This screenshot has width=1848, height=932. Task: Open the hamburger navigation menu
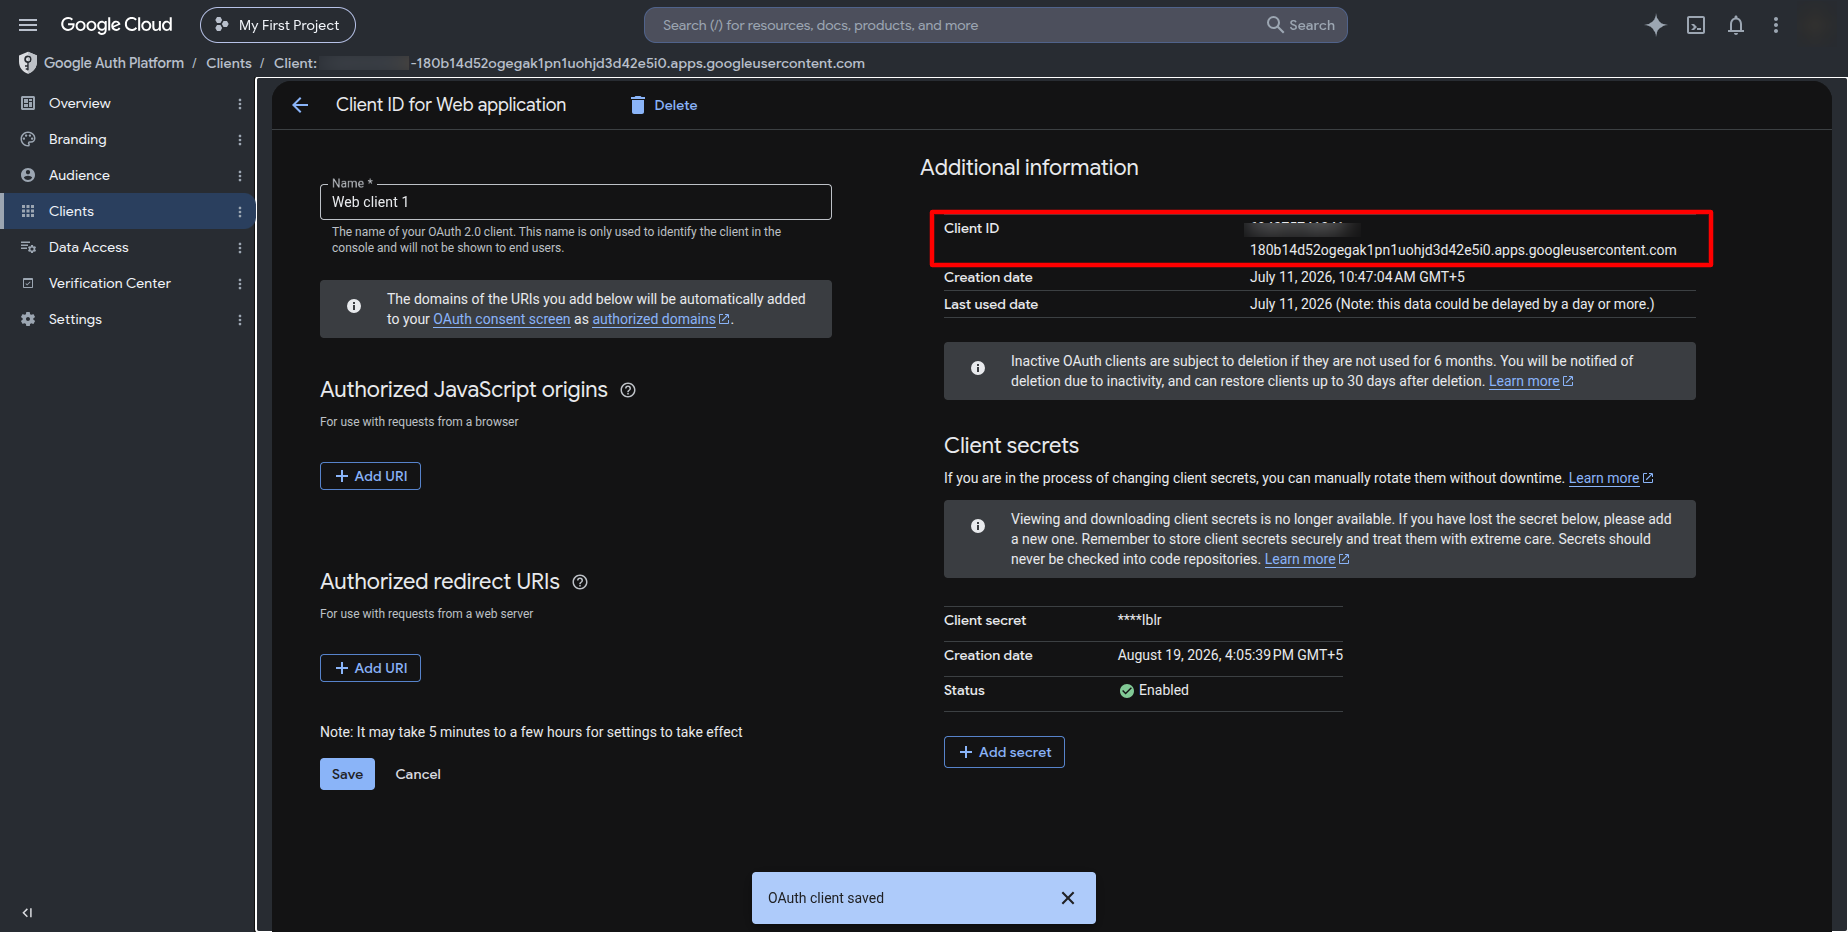28,25
